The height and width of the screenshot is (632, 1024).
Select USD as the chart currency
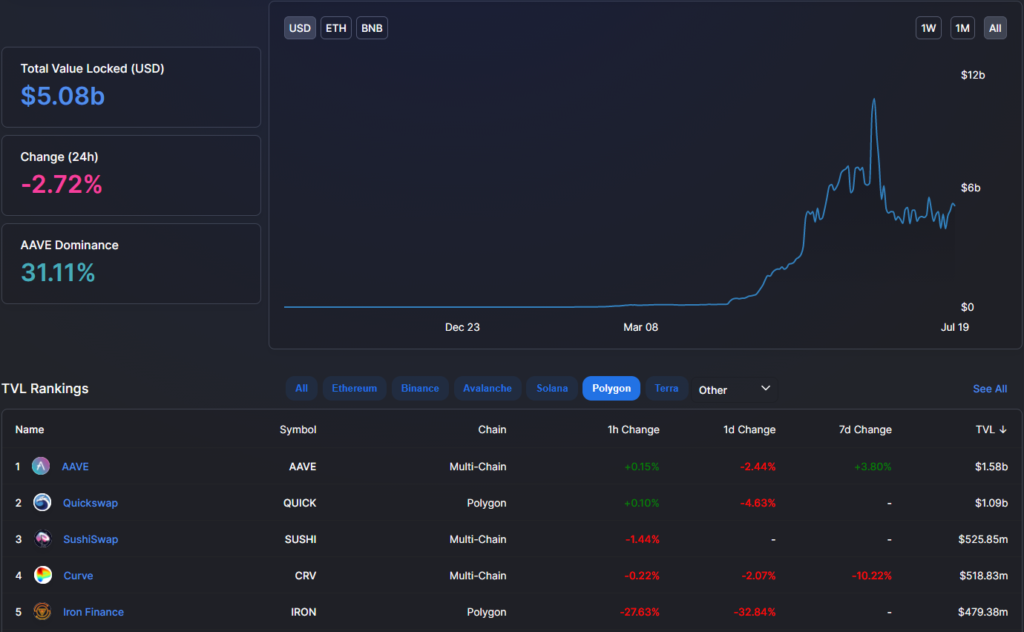coord(299,28)
